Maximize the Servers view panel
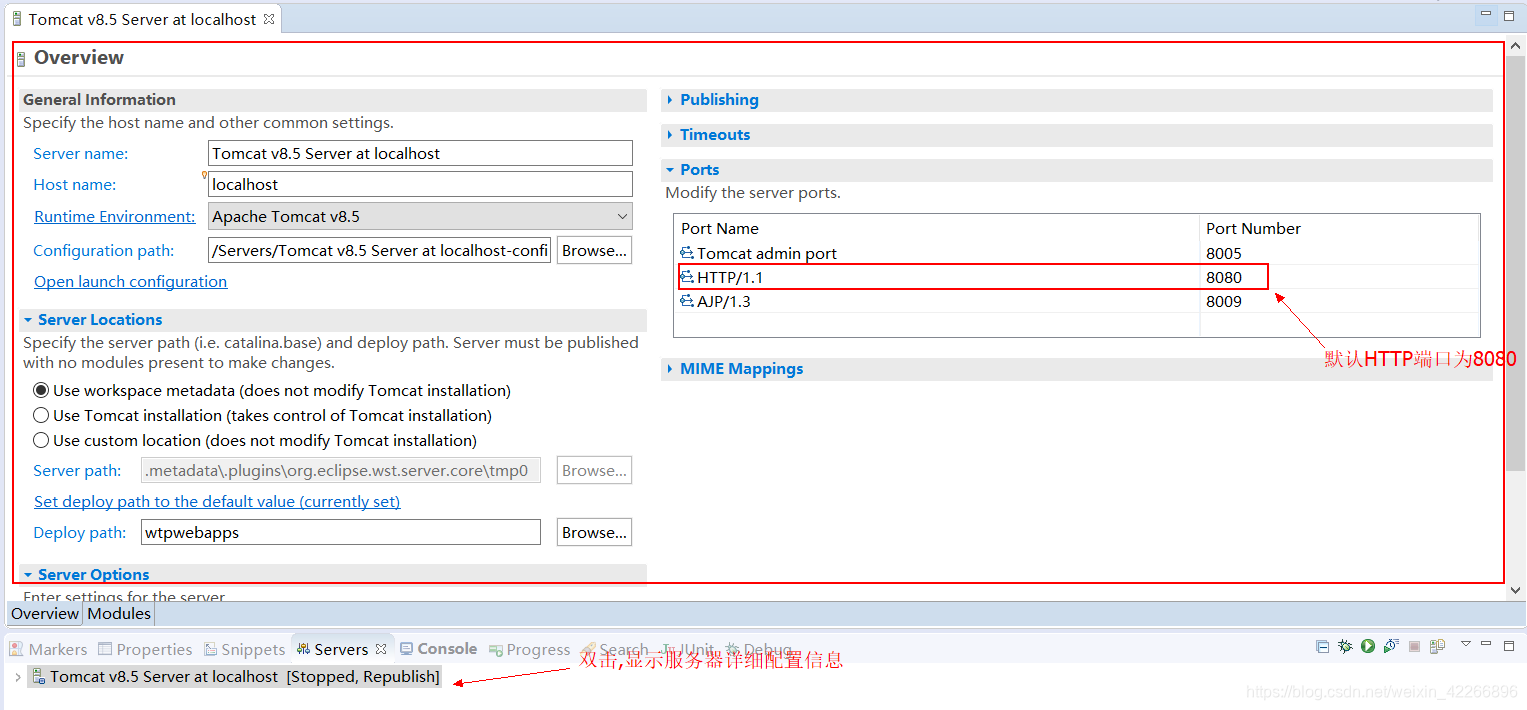1527x710 pixels. pos(1509,646)
